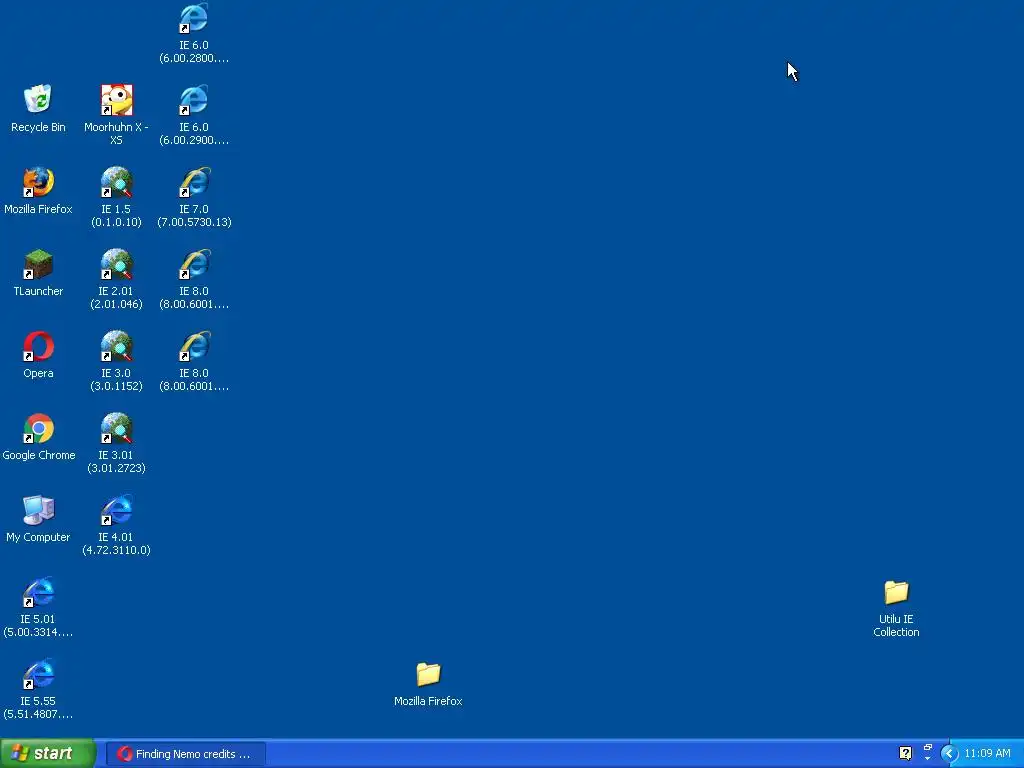
Task: Select the IE 7.0 (7.00.5730.13) shortcut
Action: tap(194, 197)
